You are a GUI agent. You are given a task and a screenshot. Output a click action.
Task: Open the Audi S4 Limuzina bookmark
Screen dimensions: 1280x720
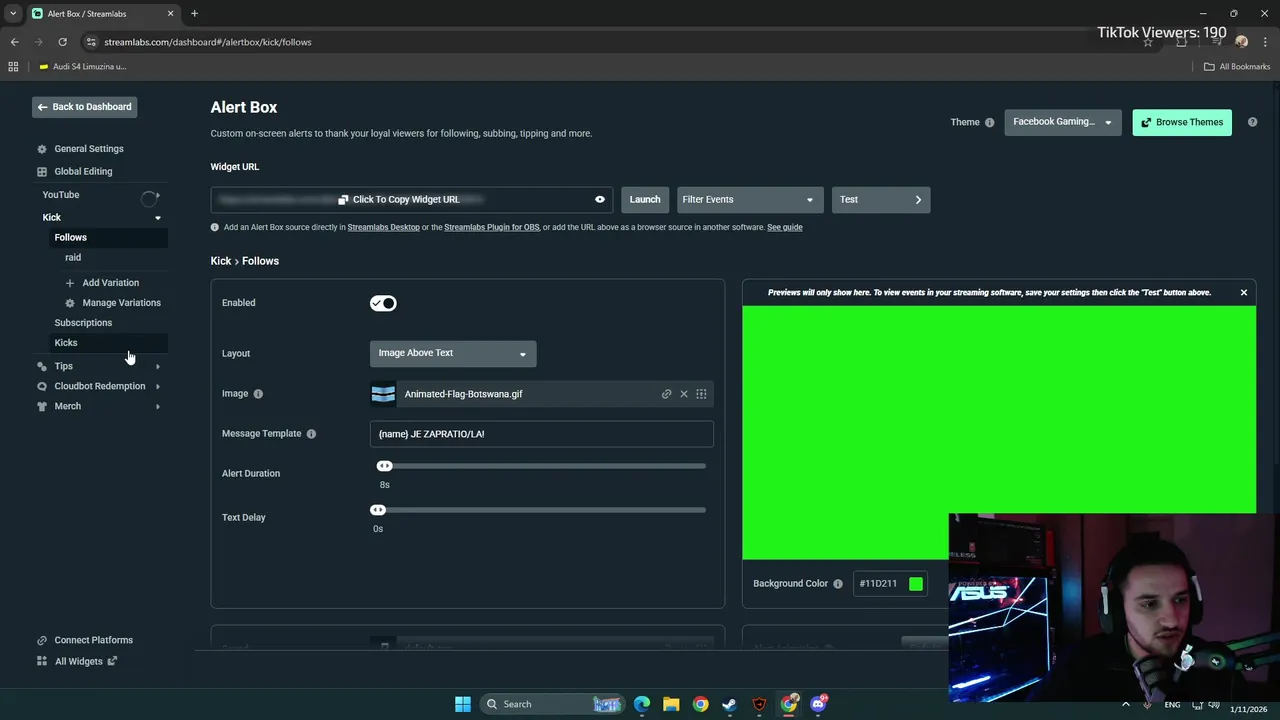(83, 67)
